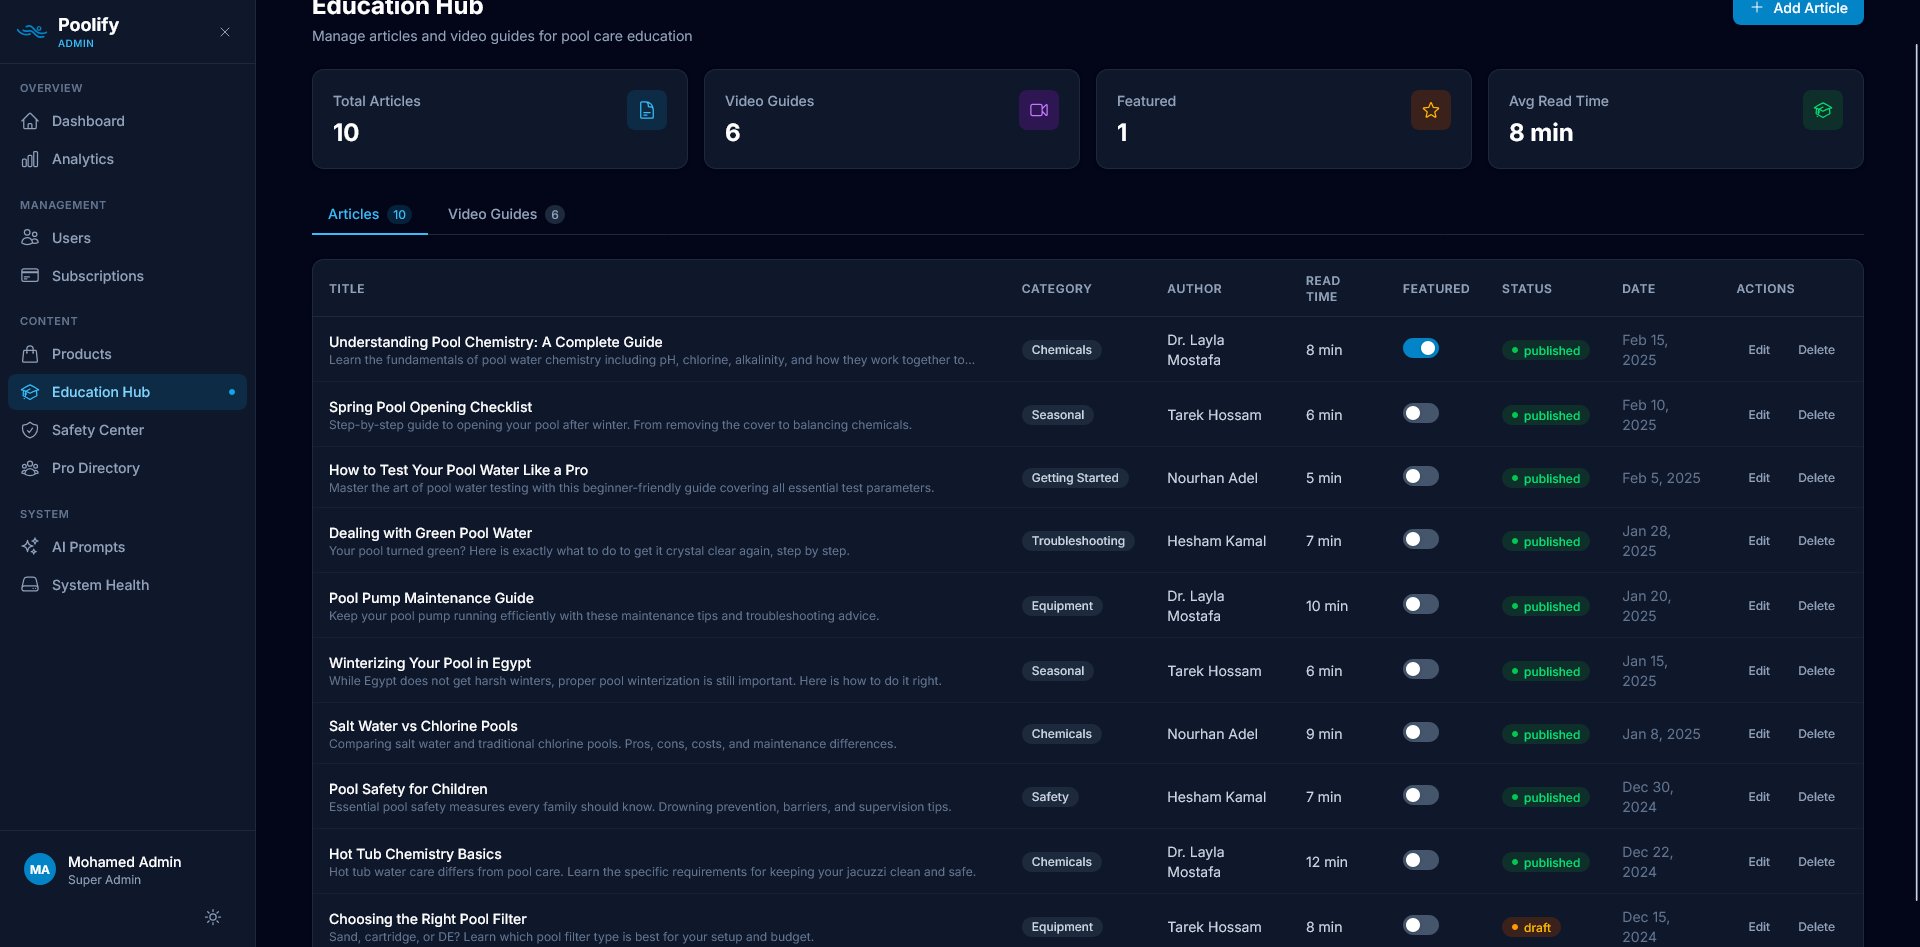Click the AI Prompts sparkle icon
Screen dimensions: 1920x947
(x=30, y=547)
